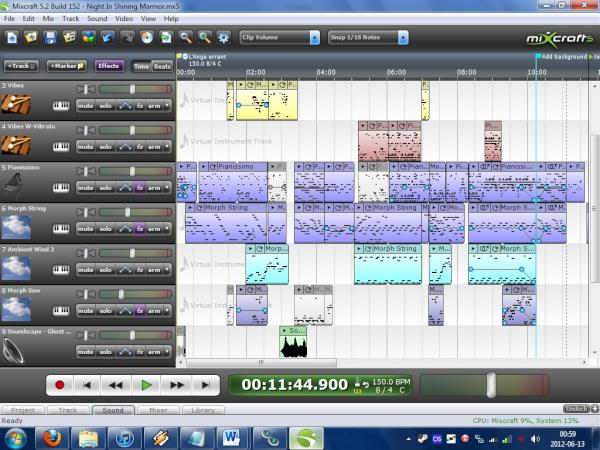
Task: Click the Add Sound File toolbar icon
Action: [69, 38]
